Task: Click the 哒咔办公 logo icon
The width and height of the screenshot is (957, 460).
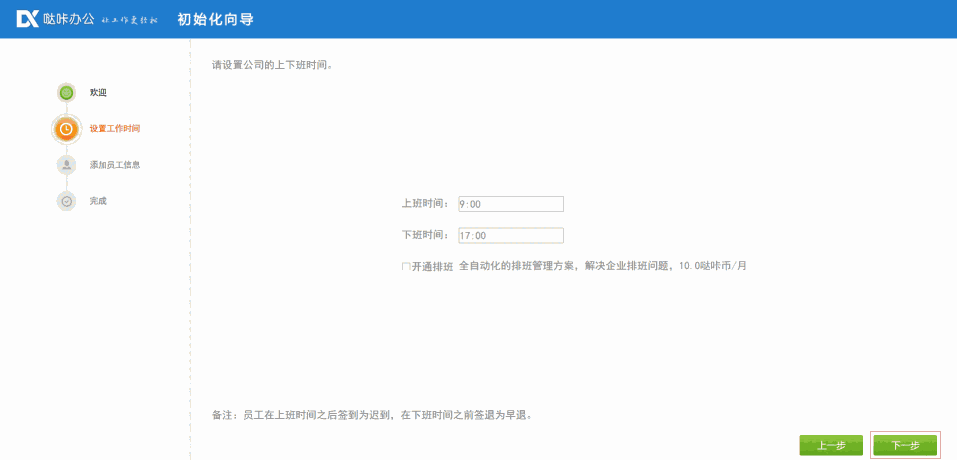Action: pyautogui.click(x=27, y=19)
